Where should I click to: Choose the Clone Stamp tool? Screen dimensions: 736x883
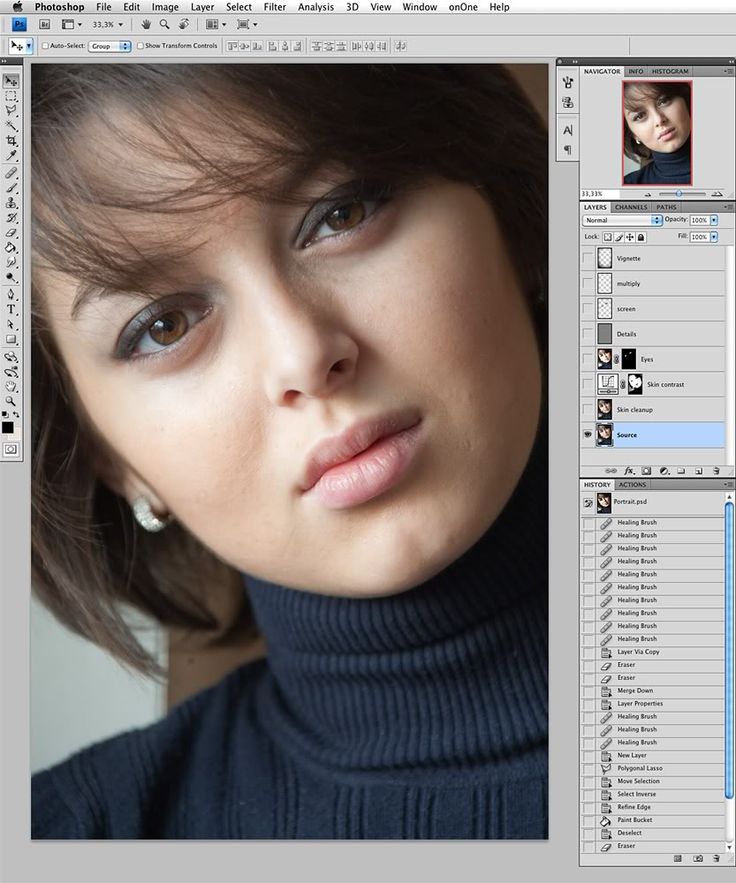11,202
